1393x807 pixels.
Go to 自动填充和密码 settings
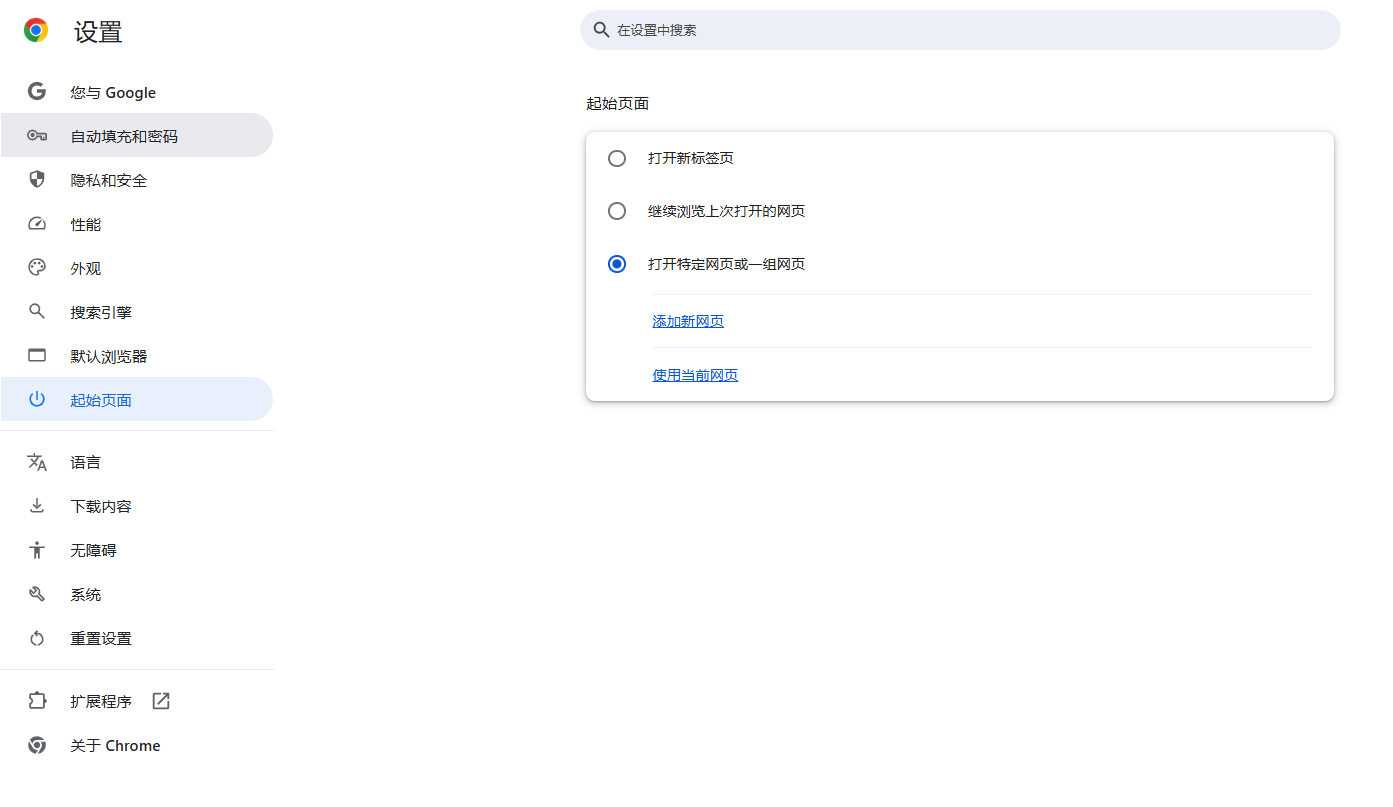pyautogui.click(x=136, y=136)
